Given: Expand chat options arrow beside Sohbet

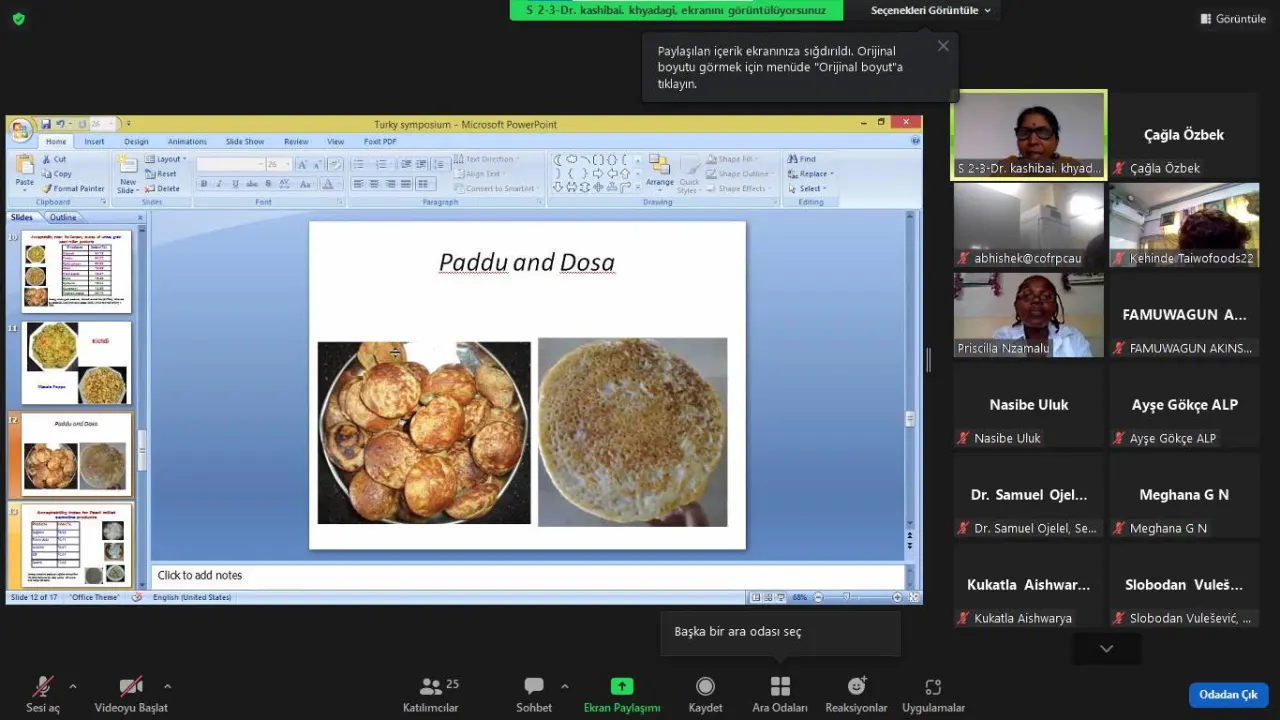Looking at the screenshot, I should point(565,686).
